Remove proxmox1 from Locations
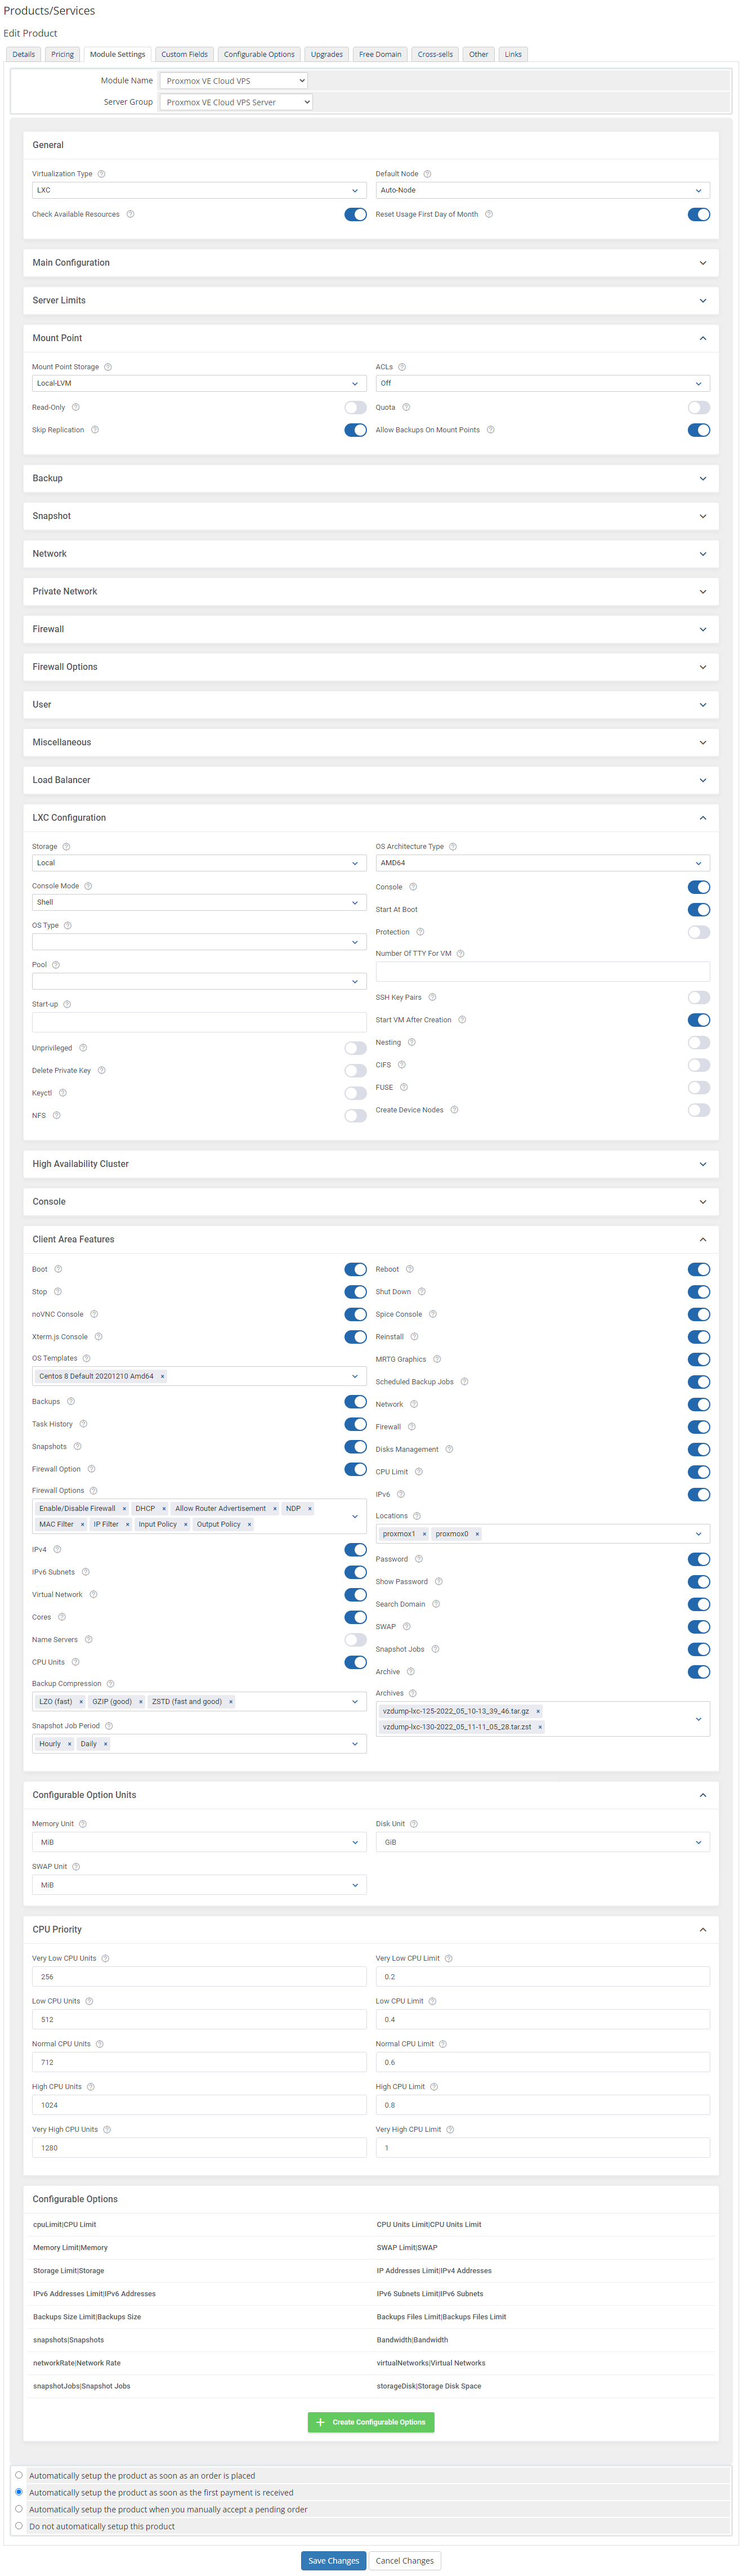Screen dimensions: 743x2576 (424, 1534)
